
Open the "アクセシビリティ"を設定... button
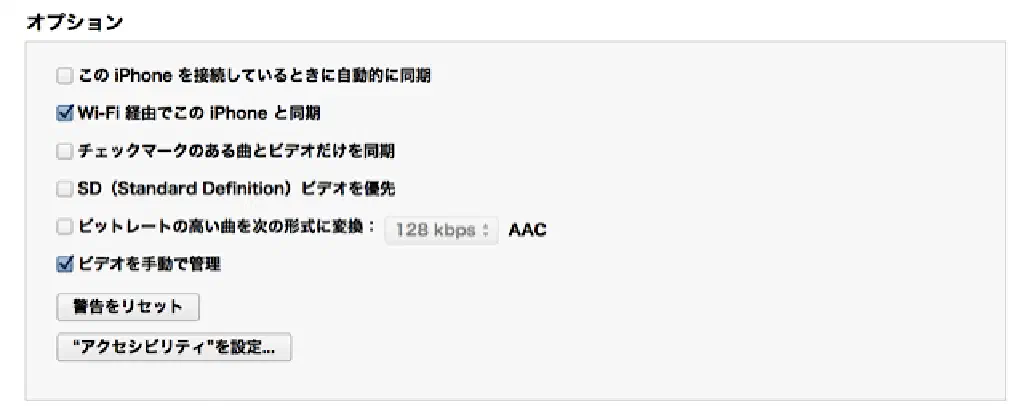tap(174, 347)
